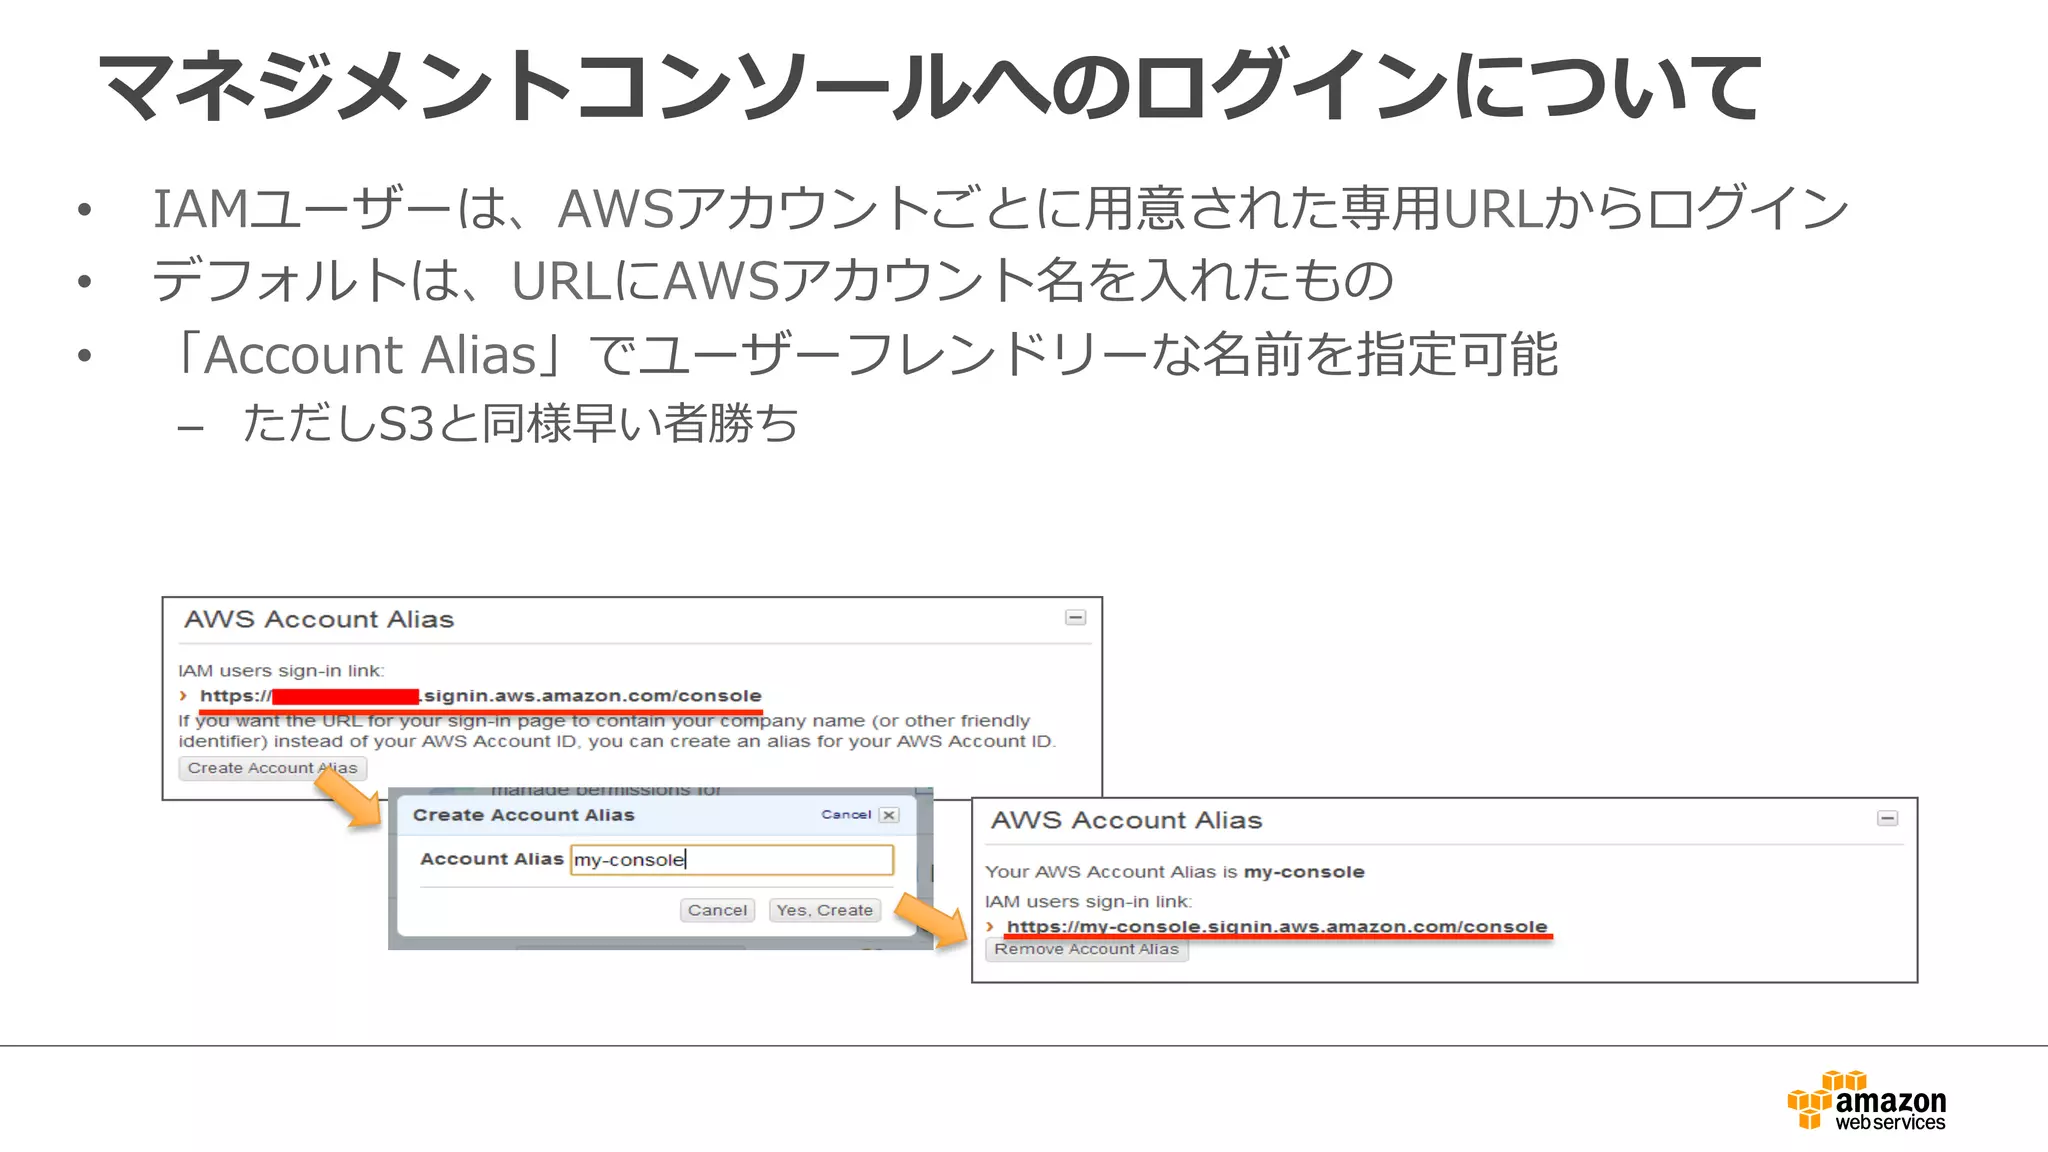Focus the Account Alias input field
The image size is (2048, 1152).
(731, 860)
